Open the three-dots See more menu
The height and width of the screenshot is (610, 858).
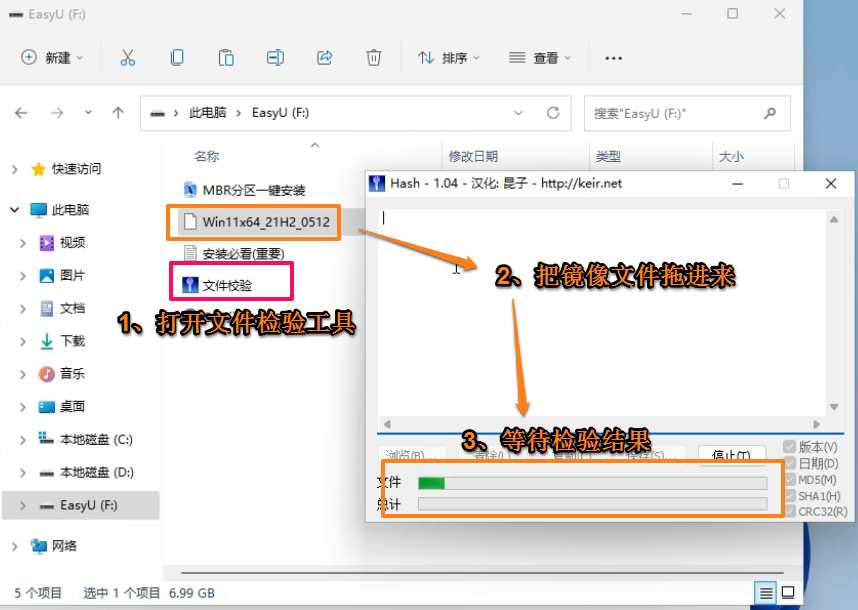613,58
